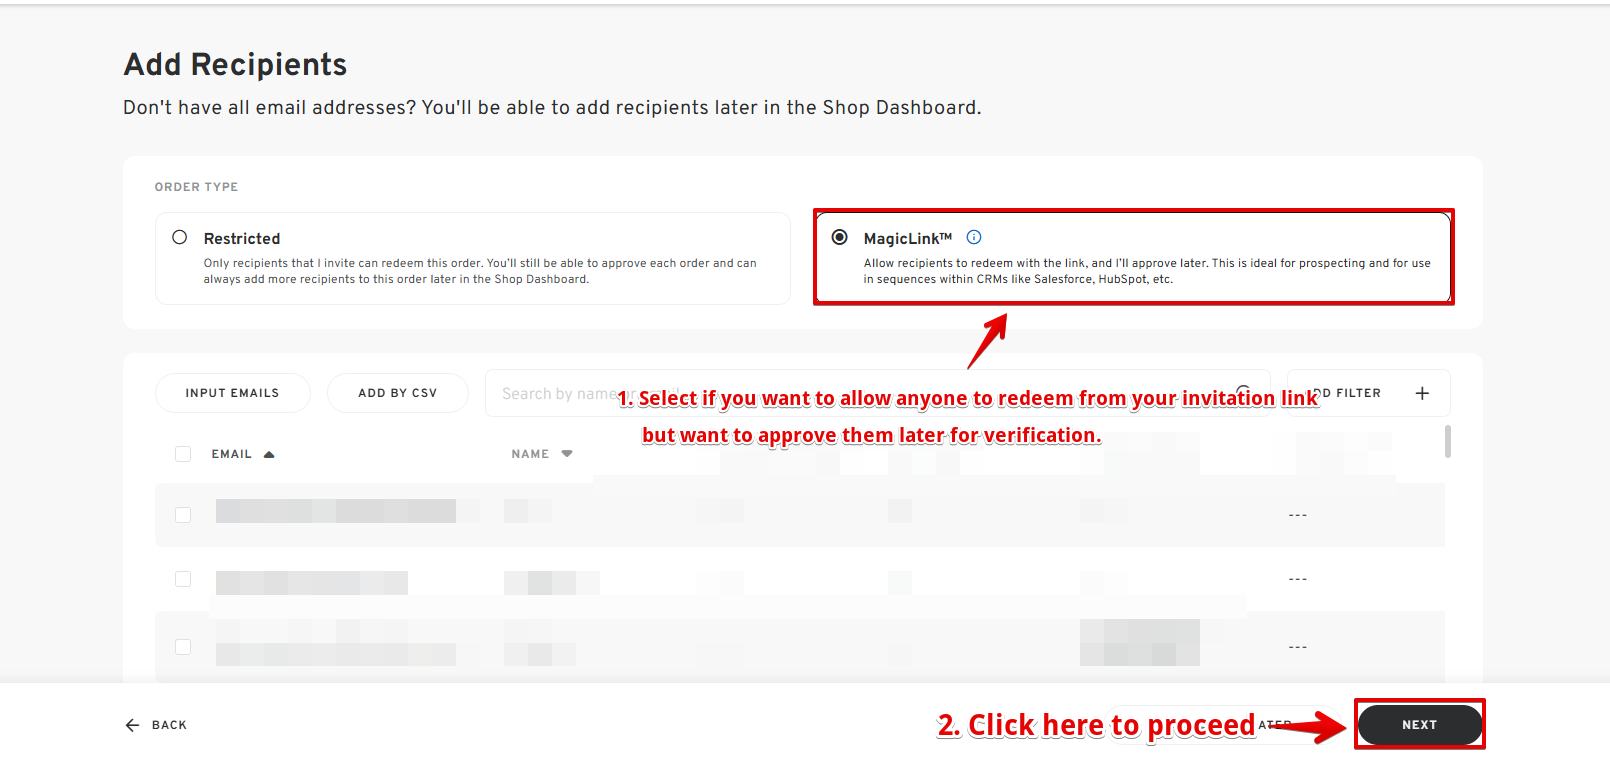The height and width of the screenshot is (763, 1610).
Task: Click the plus icon beside Add Filter
Action: (1422, 393)
